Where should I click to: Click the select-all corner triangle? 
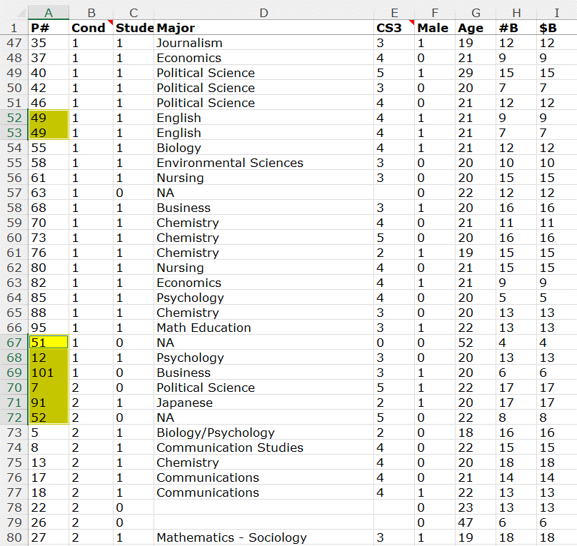click(x=22, y=13)
